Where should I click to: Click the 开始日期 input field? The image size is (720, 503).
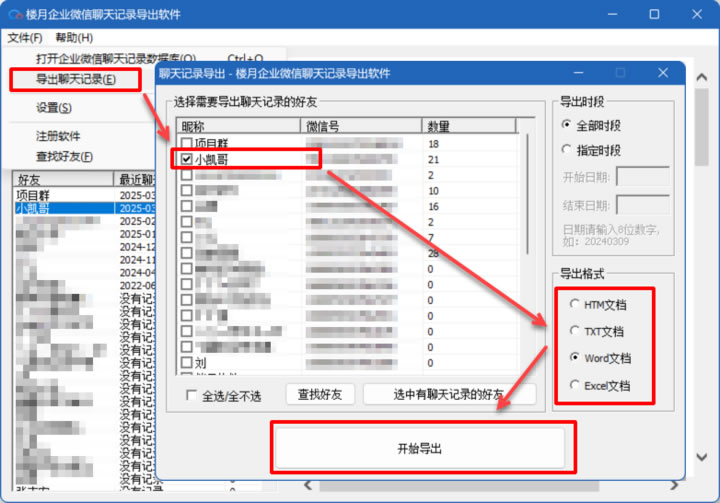coord(642,177)
